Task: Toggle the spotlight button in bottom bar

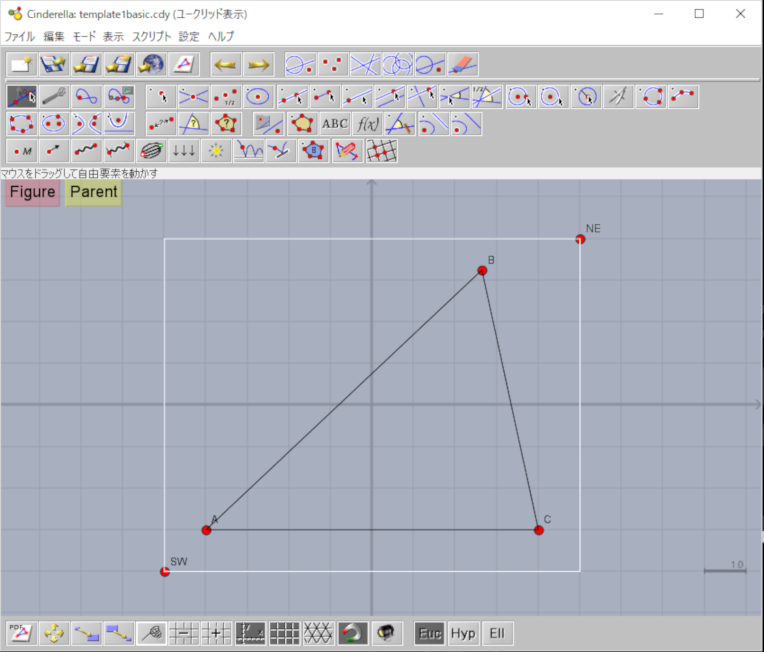Action: [x=386, y=633]
